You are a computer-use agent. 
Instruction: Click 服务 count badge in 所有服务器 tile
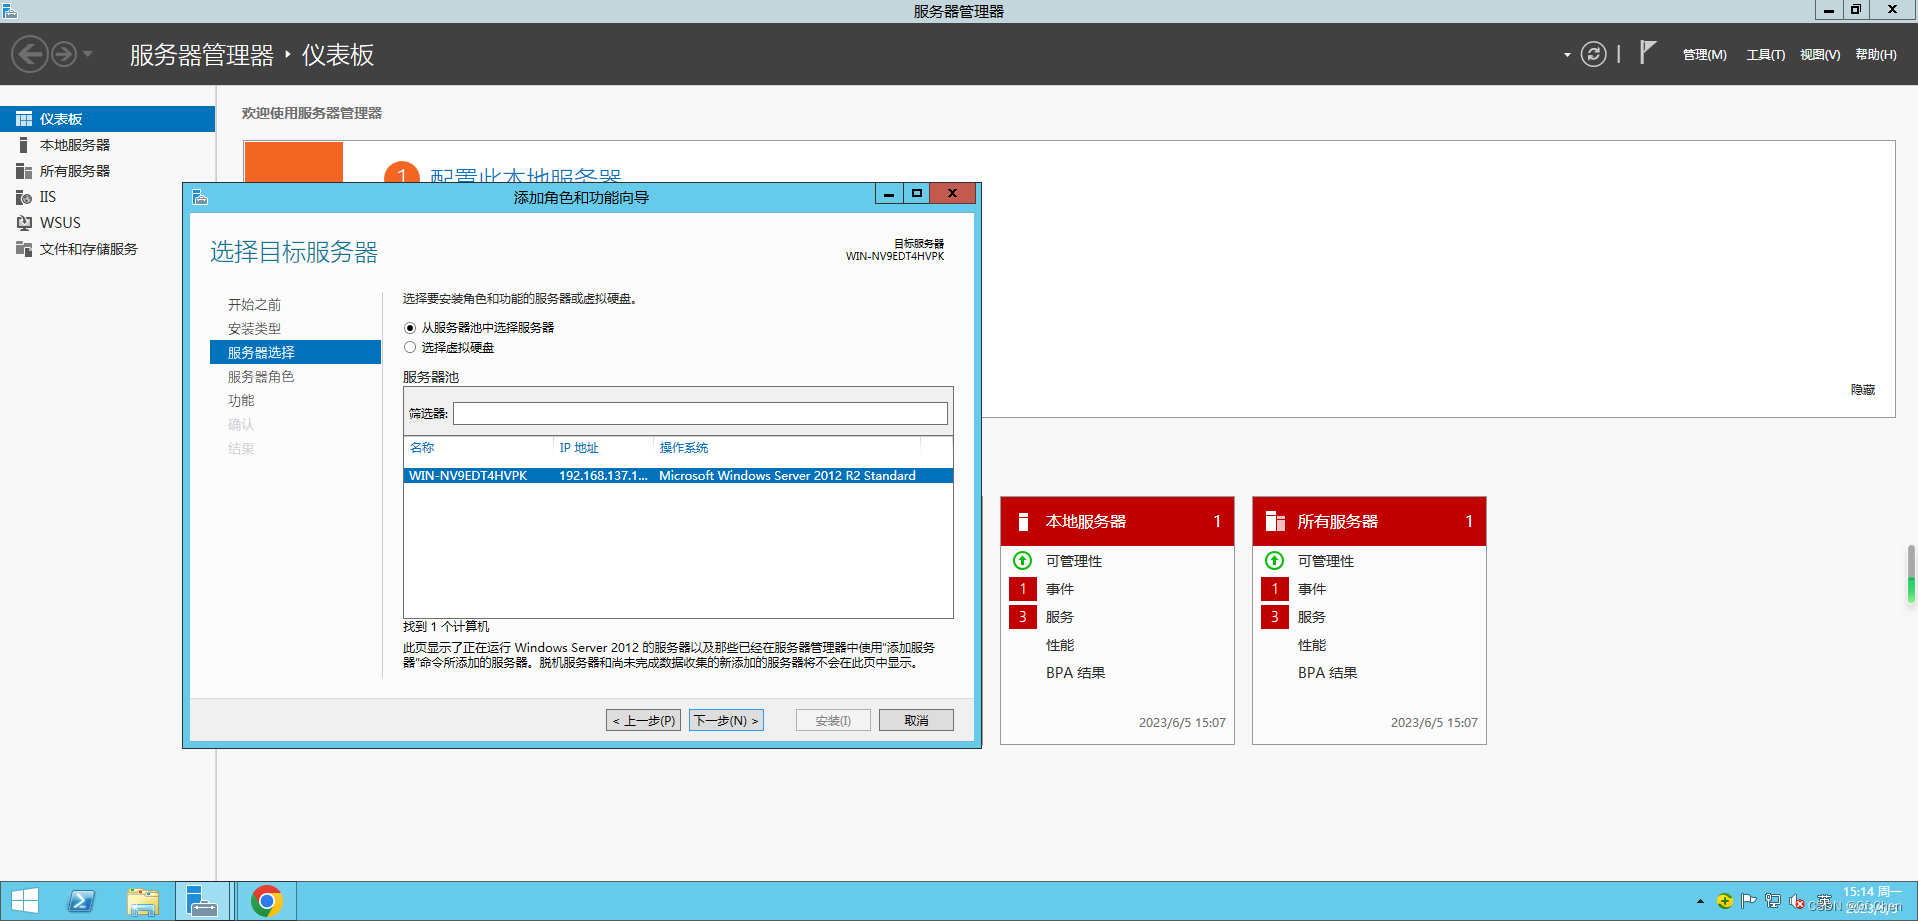pyautogui.click(x=1275, y=617)
